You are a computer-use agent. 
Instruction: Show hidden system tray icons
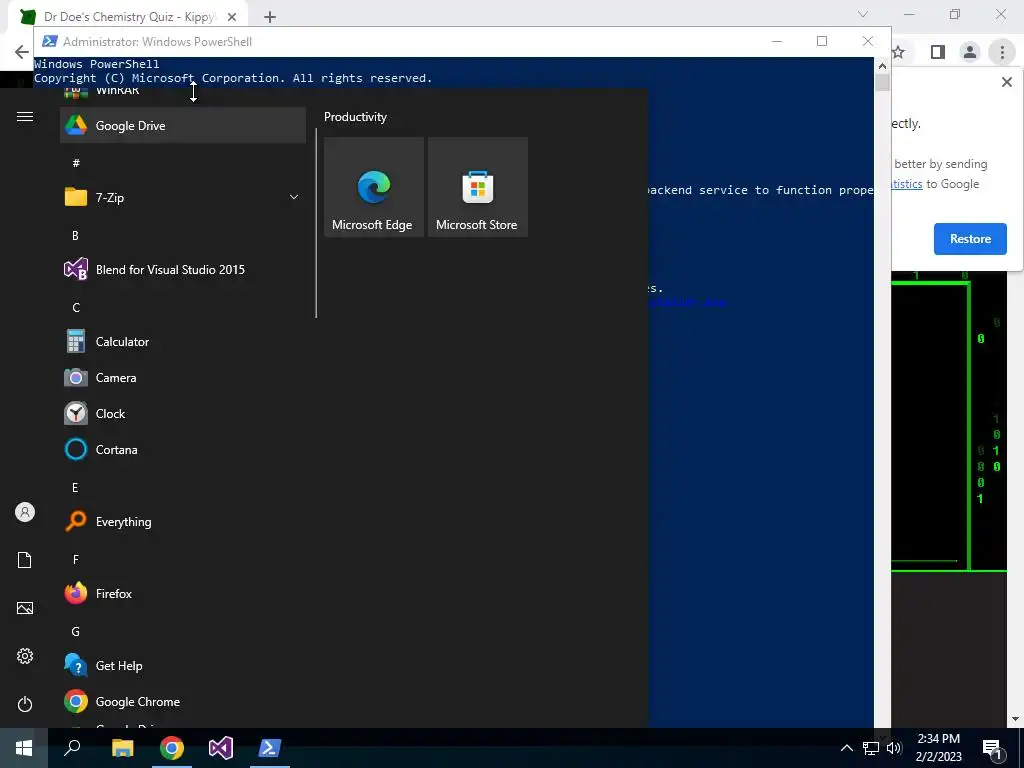click(846, 748)
